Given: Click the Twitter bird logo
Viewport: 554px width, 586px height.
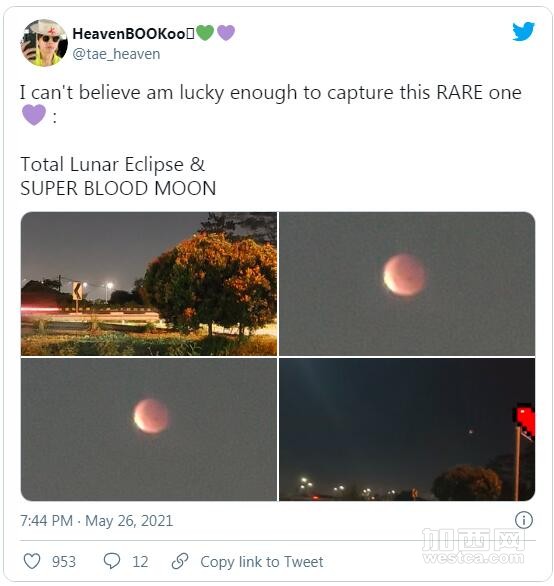Looking at the screenshot, I should [523, 31].
